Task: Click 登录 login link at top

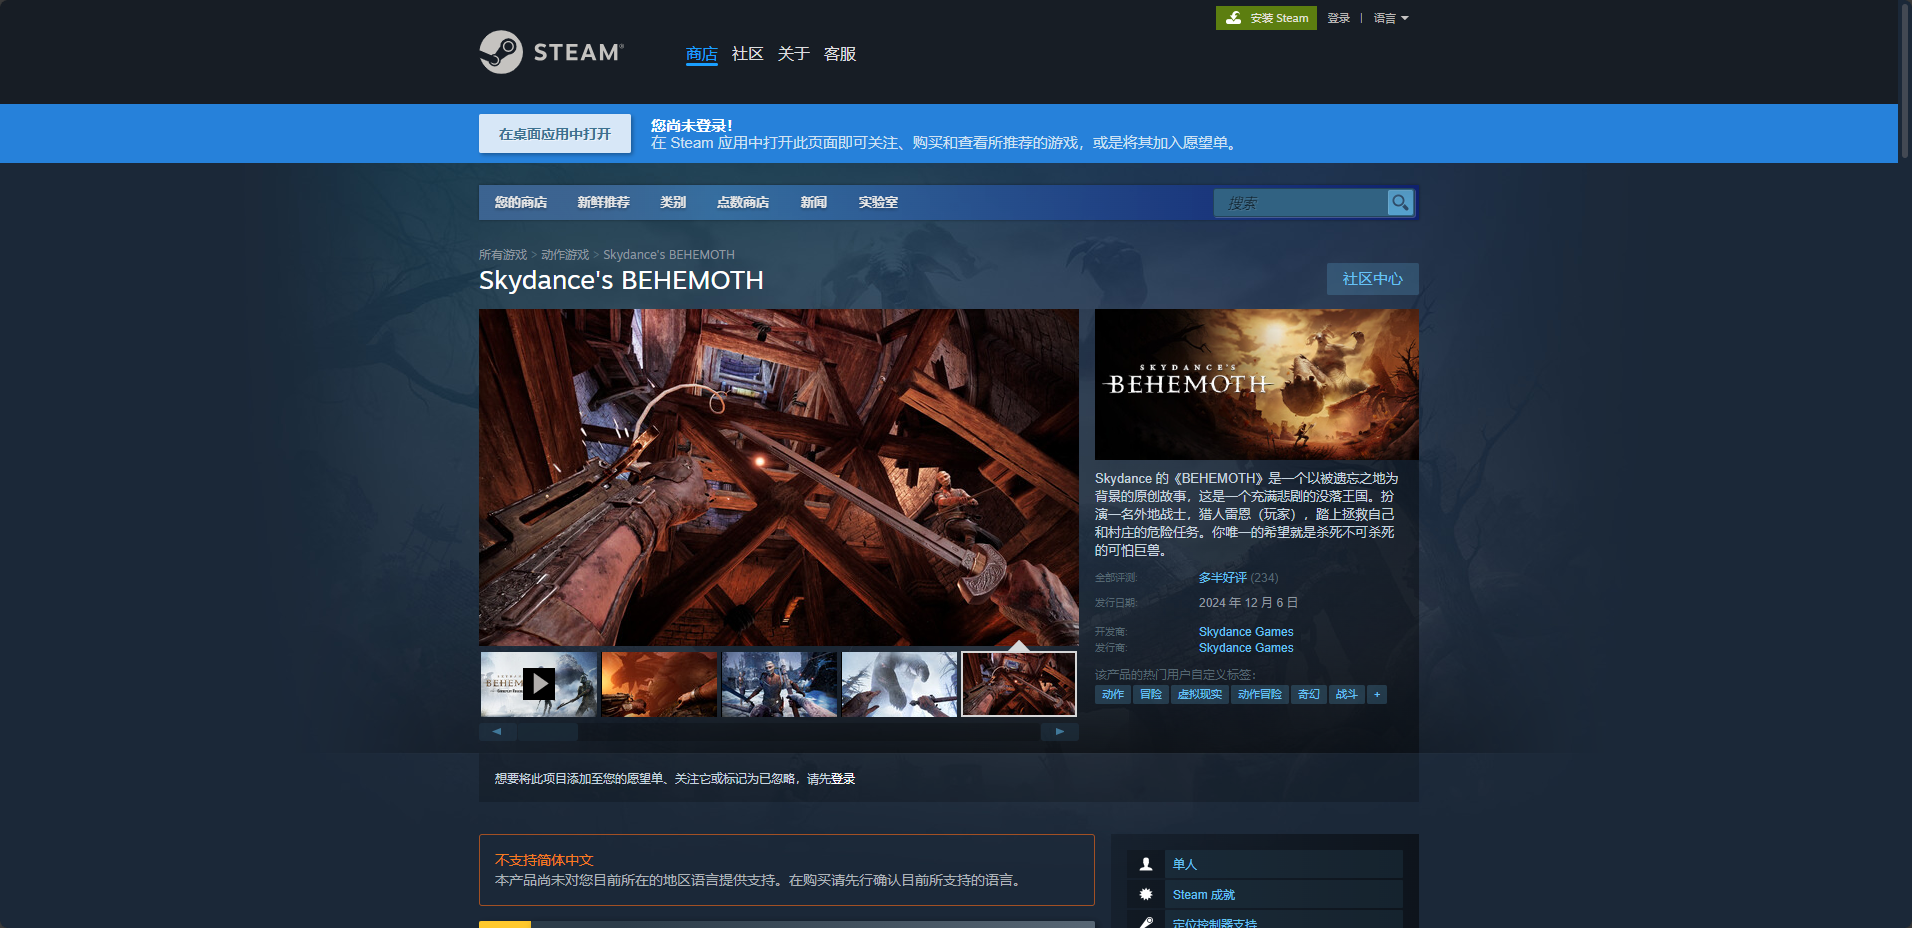Action: pos(1339,18)
